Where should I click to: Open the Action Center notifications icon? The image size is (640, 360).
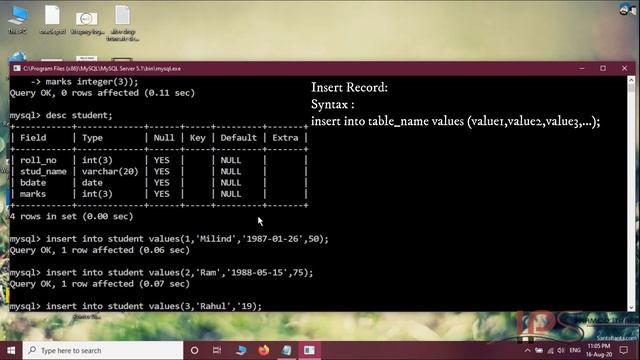pos(624,350)
